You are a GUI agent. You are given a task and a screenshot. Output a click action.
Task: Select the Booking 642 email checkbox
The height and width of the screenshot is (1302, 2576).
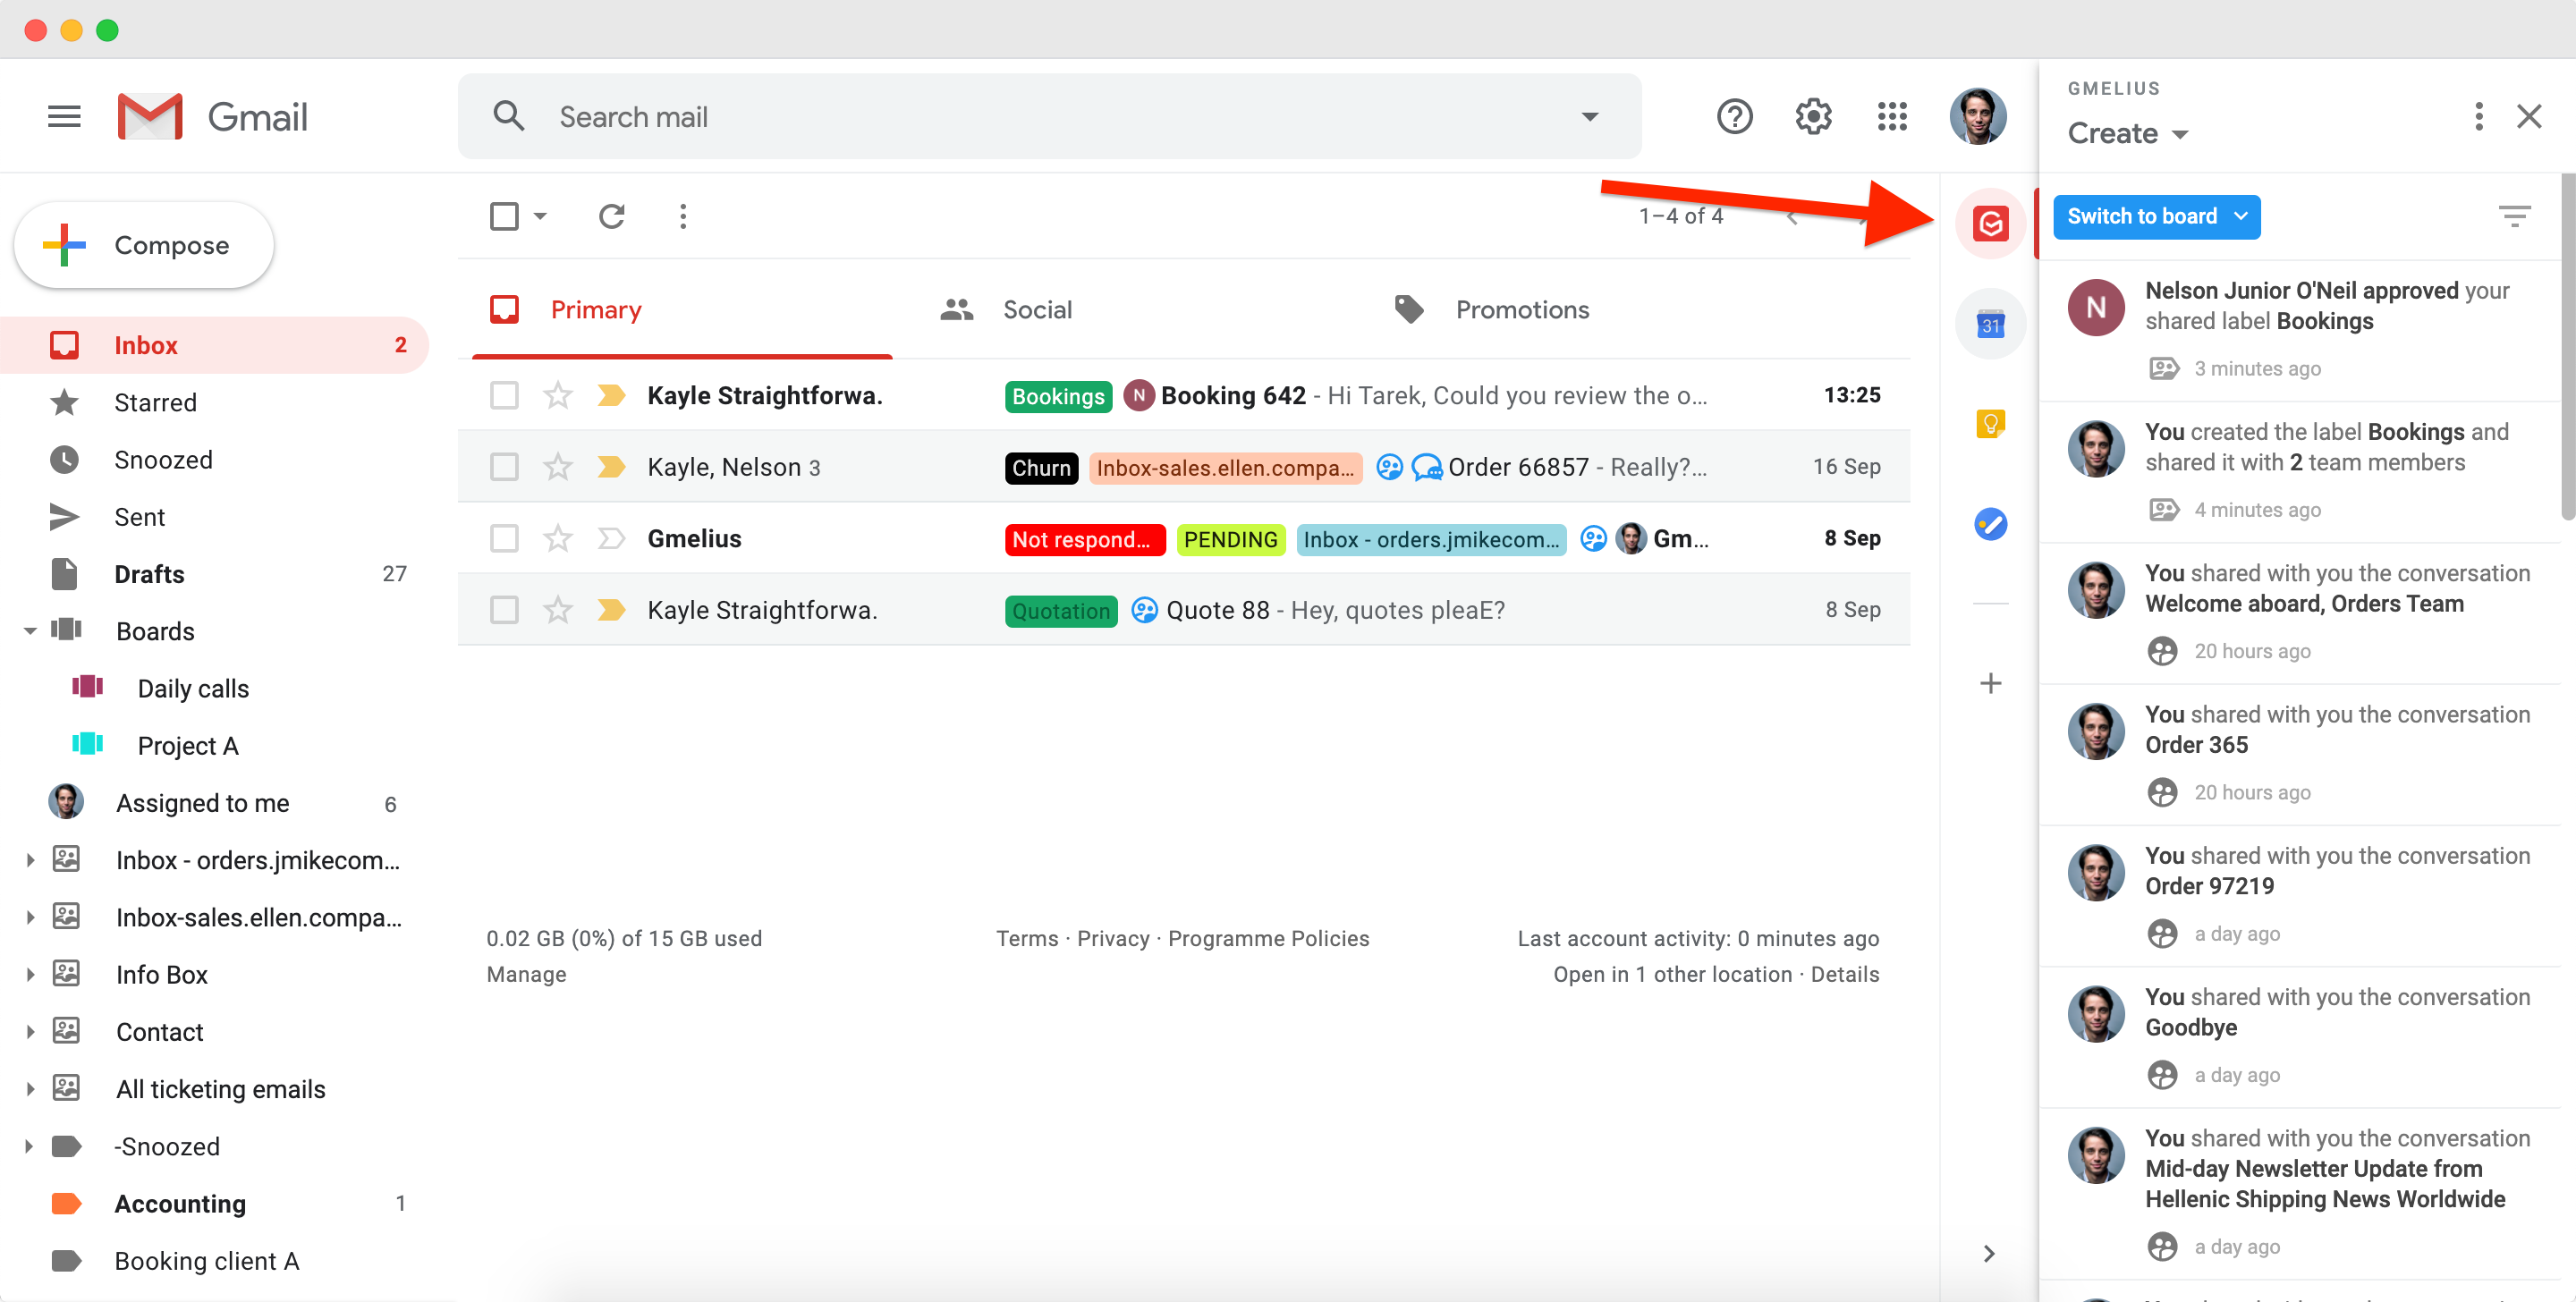(x=504, y=395)
